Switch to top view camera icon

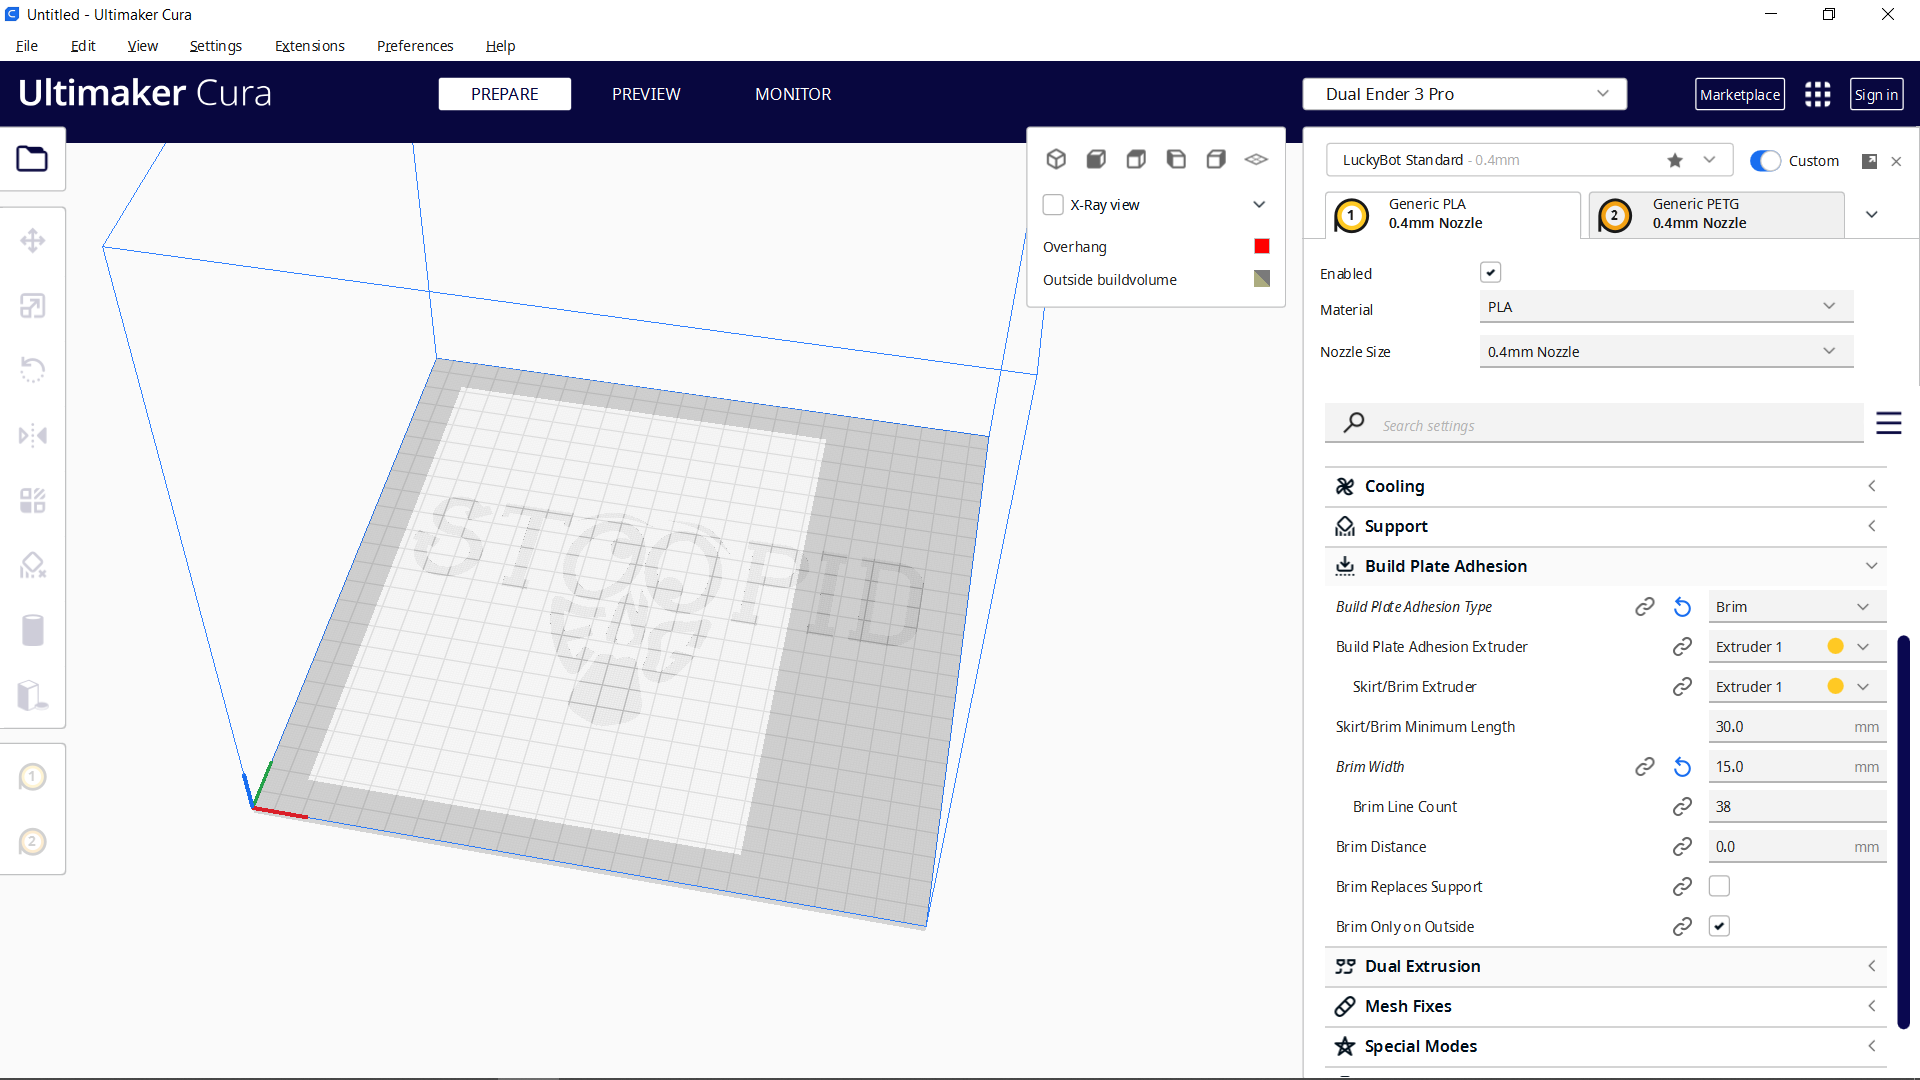pyautogui.click(x=1136, y=159)
